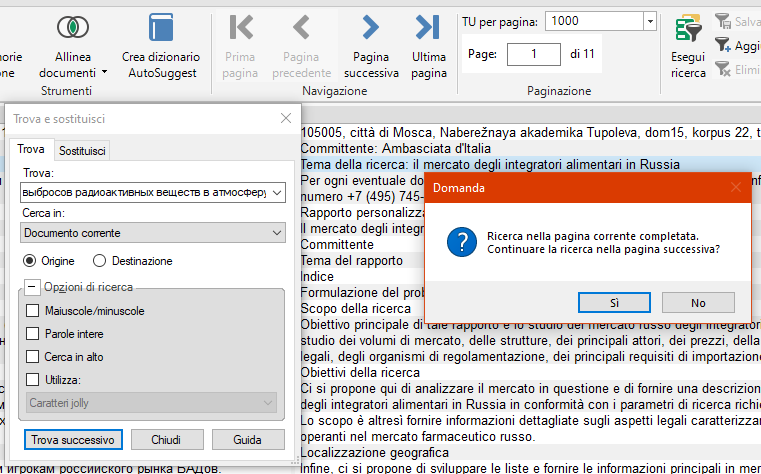The image size is (761, 474).
Task: Close the Domanda dialog
Action: (736, 187)
